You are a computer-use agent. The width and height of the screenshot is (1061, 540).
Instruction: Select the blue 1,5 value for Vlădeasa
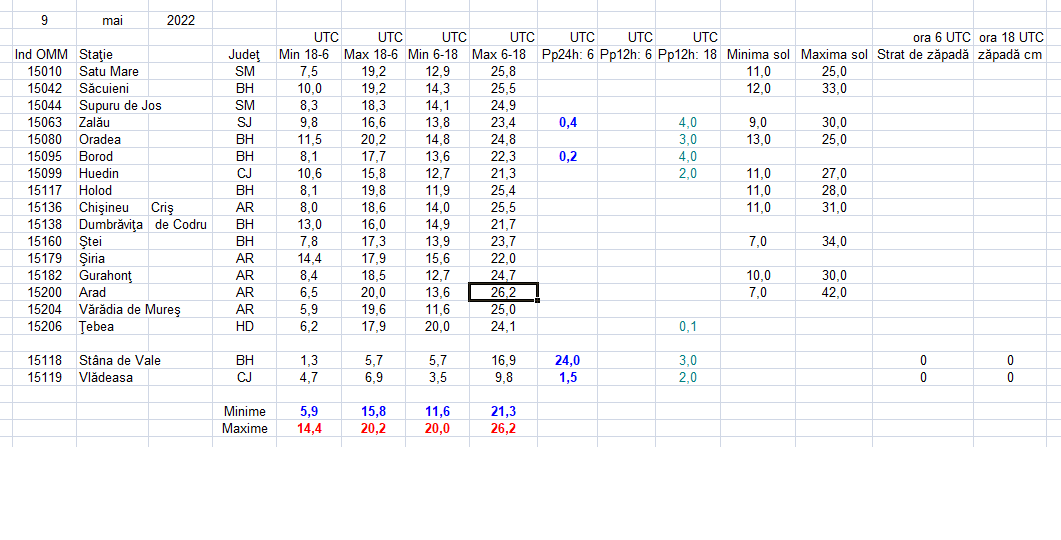click(x=568, y=377)
